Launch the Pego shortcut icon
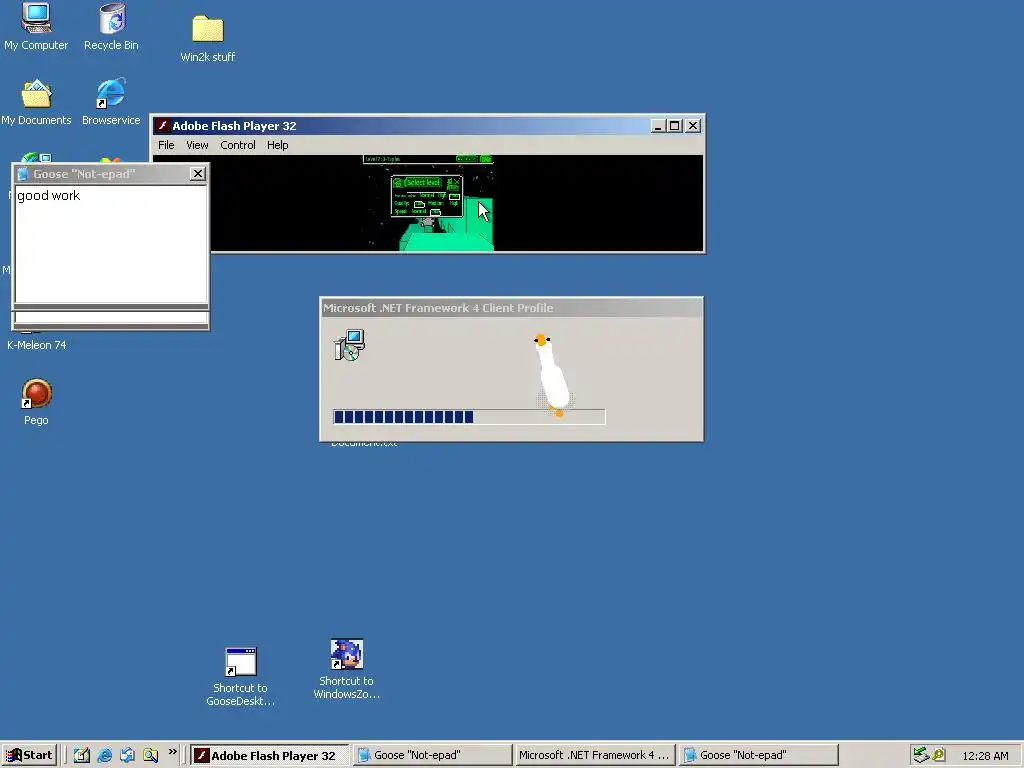The width and height of the screenshot is (1024, 768). [36, 393]
